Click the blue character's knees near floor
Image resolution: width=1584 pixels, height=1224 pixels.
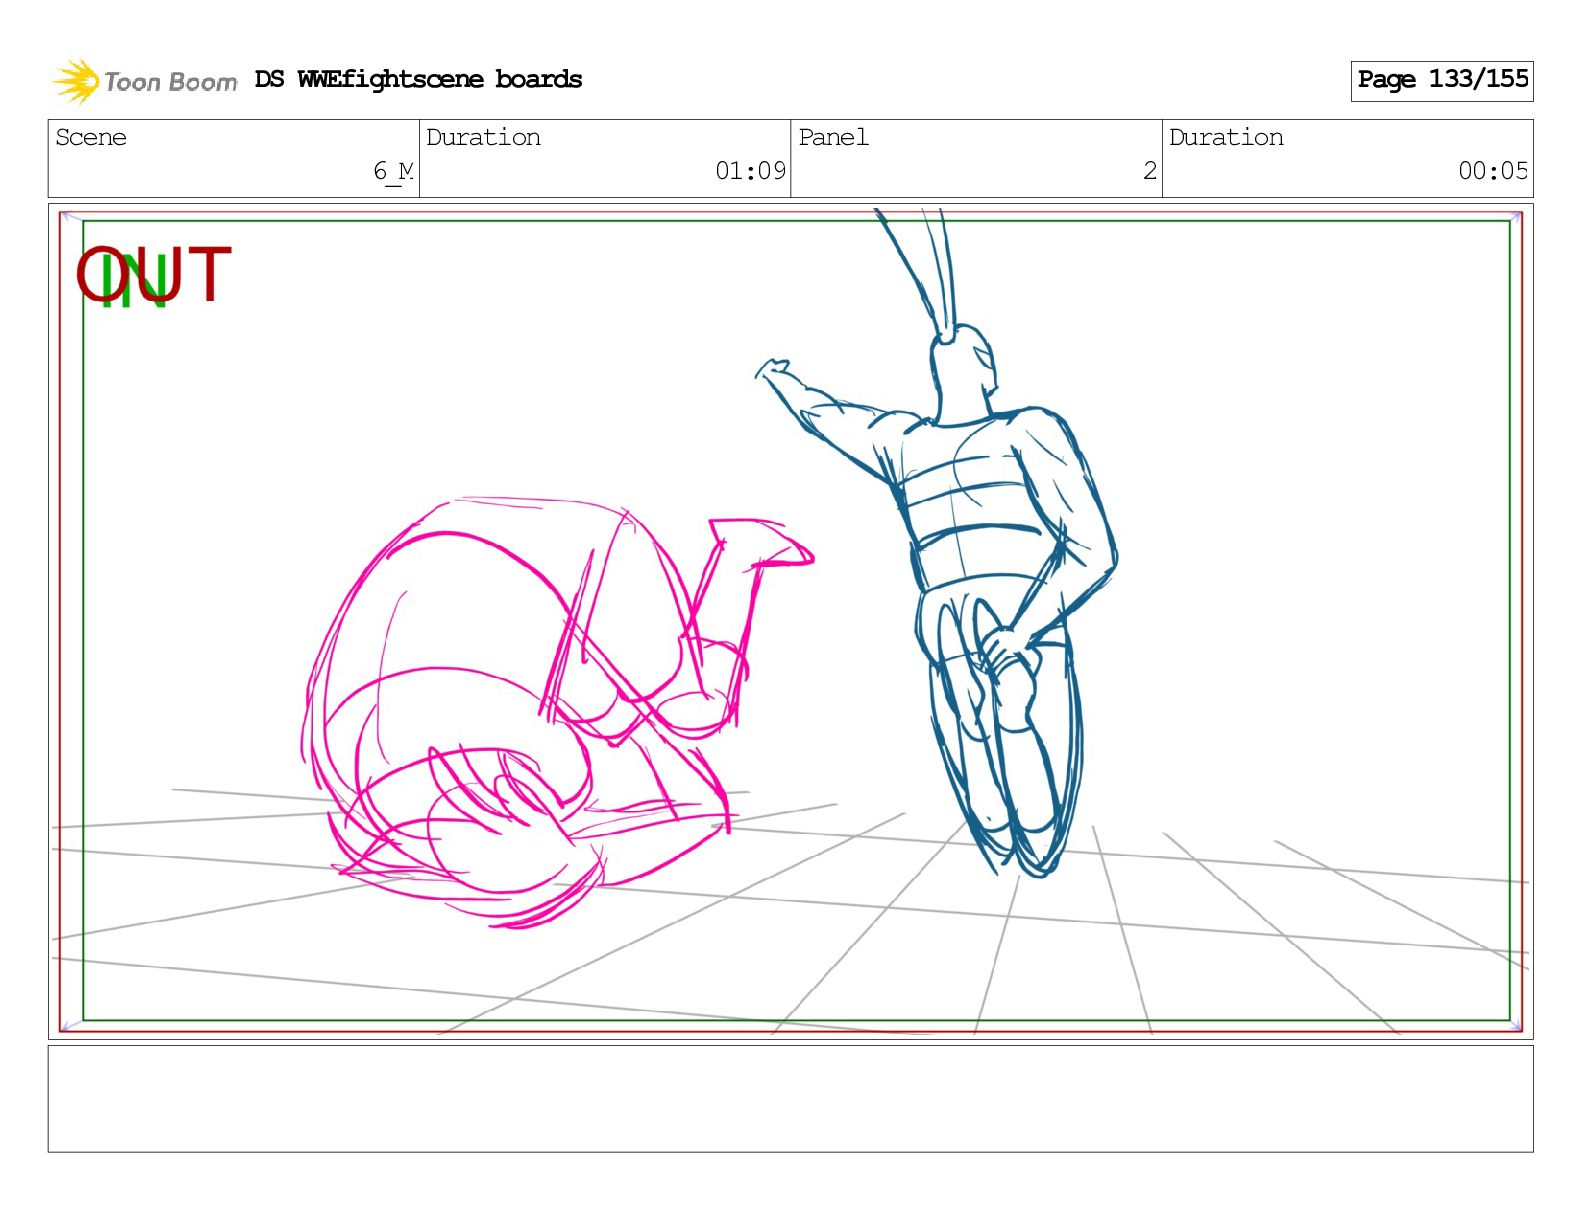1020,845
